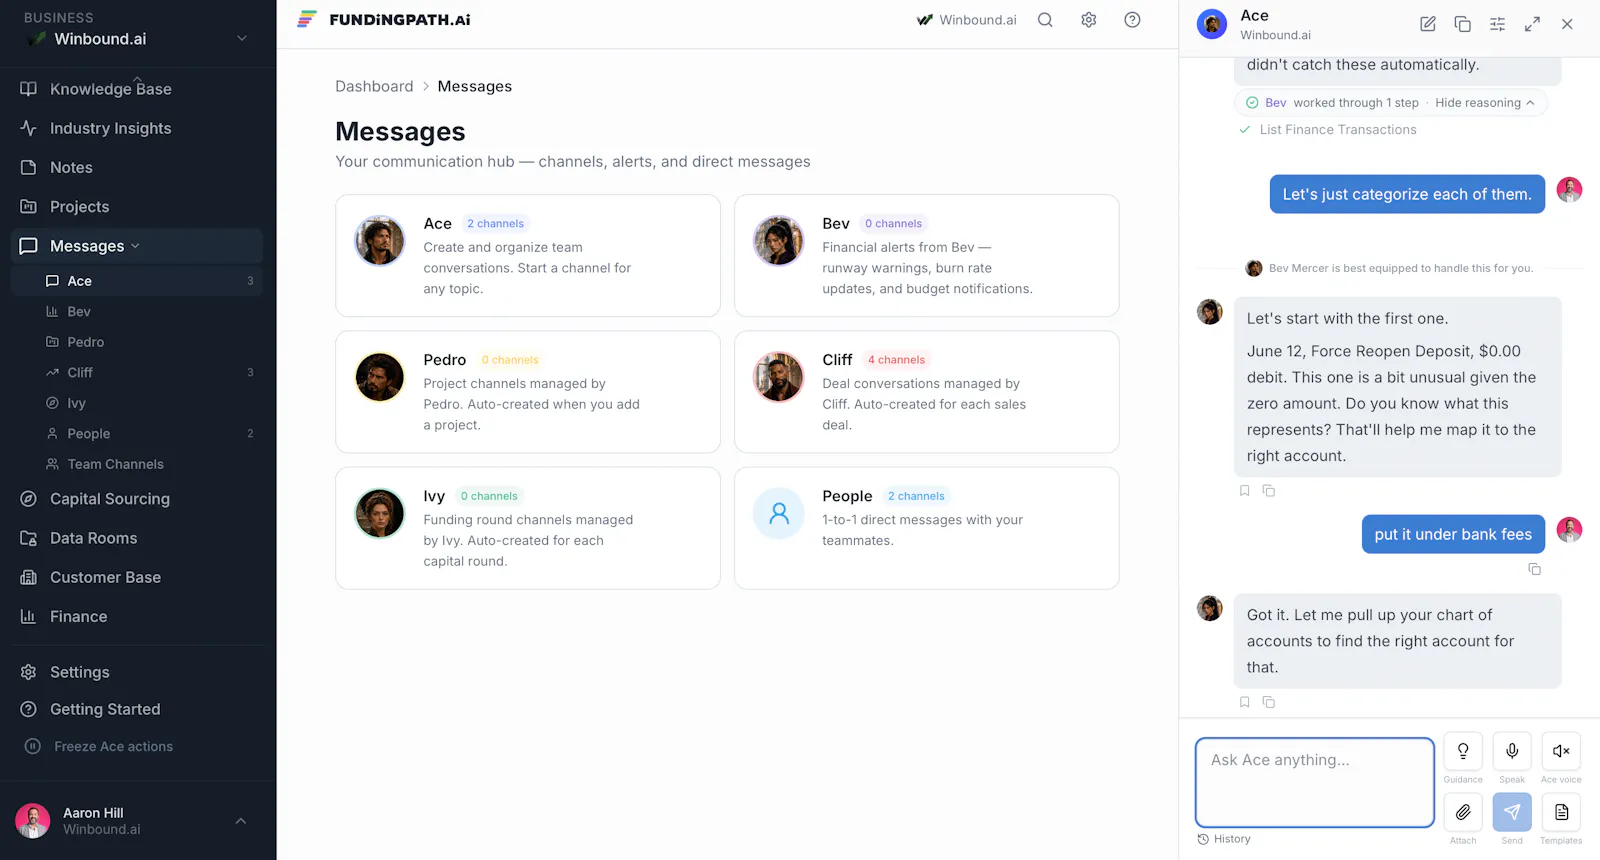Open Industry Insights in sidebar
This screenshot has width=1600, height=860.
[138, 128]
